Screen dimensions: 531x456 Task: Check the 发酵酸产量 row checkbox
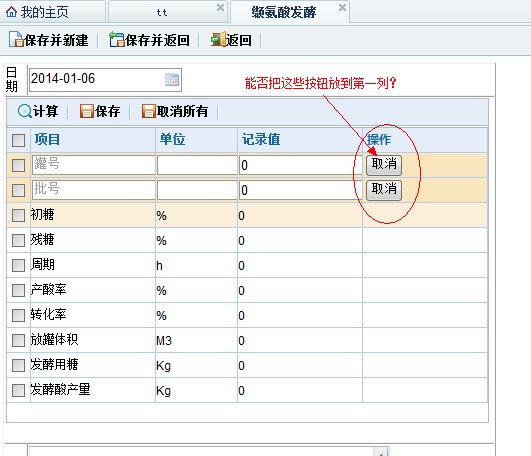pos(18,391)
